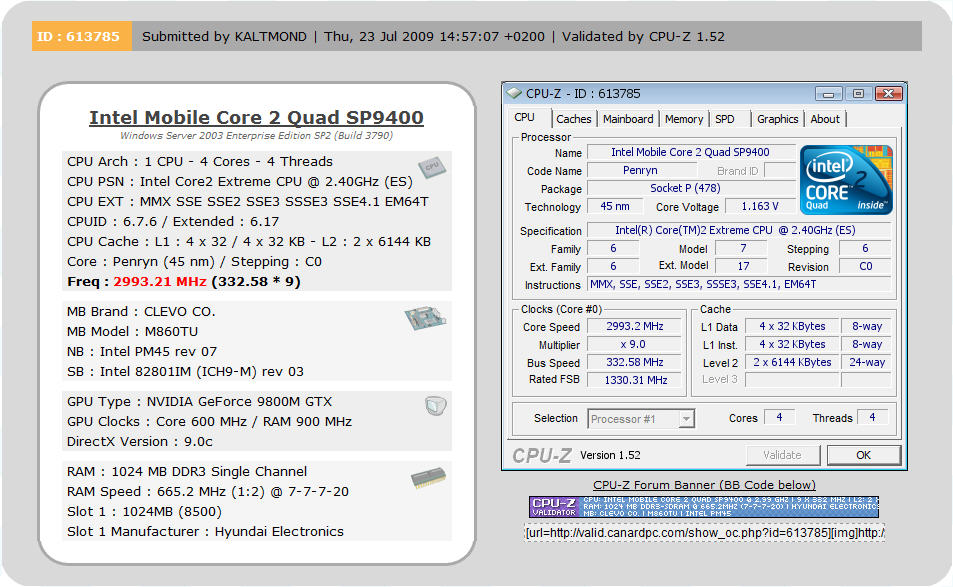This screenshot has height=587, width=953.
Task: Click the ID : 613785 orange badge
Action: click(81, 36)
